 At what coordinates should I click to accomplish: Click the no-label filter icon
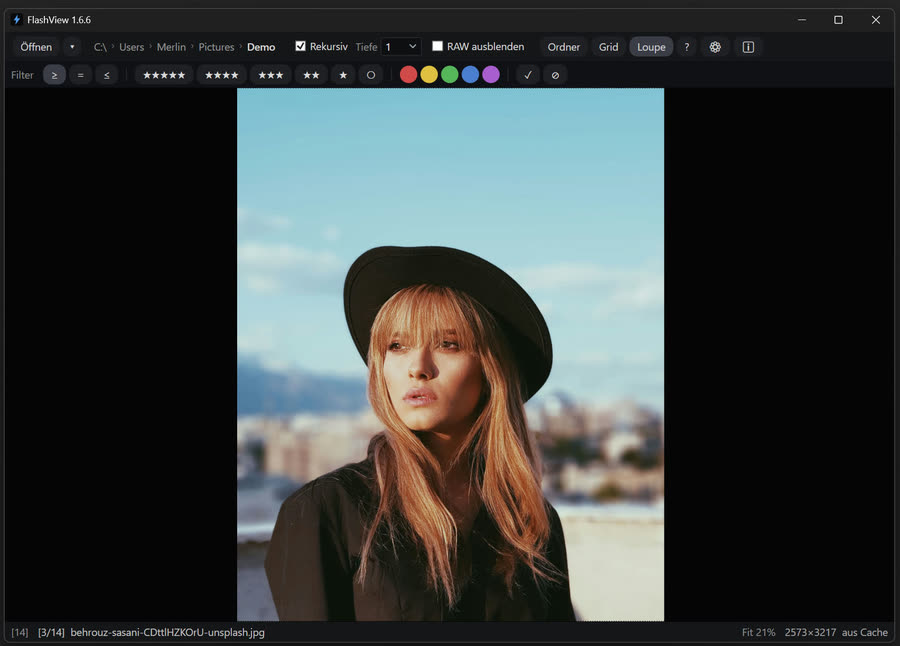[556, 74]
